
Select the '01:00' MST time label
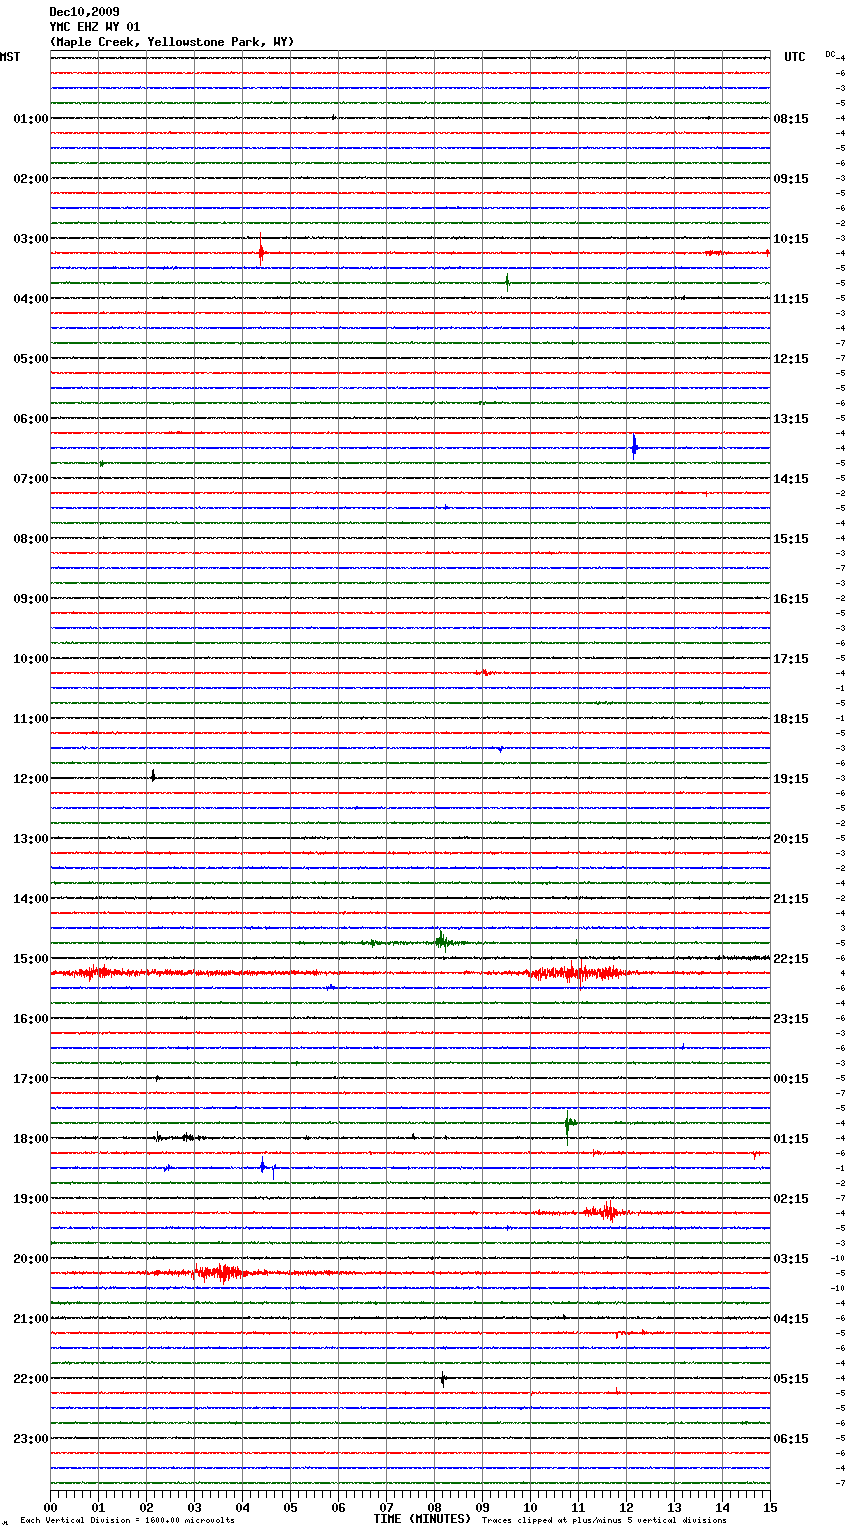point(31,119)
